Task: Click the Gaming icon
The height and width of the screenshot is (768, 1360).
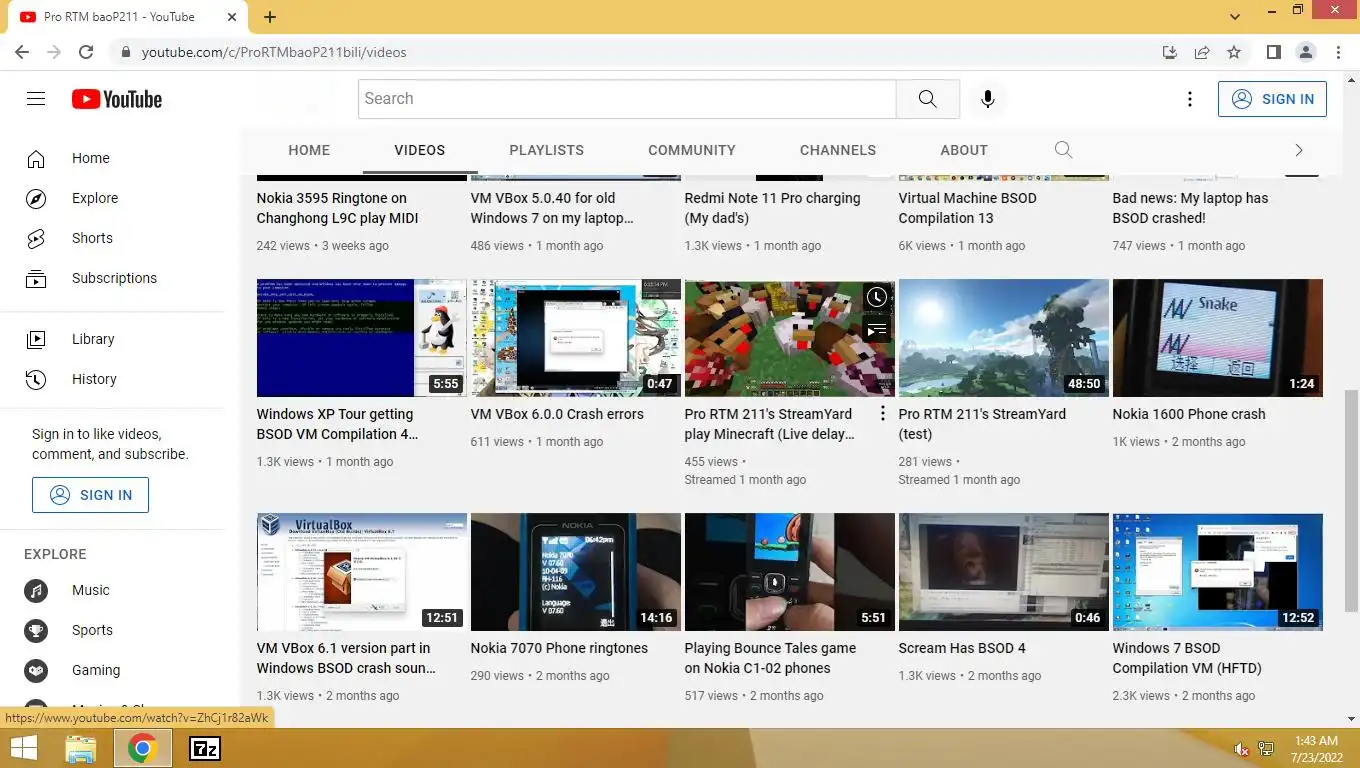Action: [36, 671]
